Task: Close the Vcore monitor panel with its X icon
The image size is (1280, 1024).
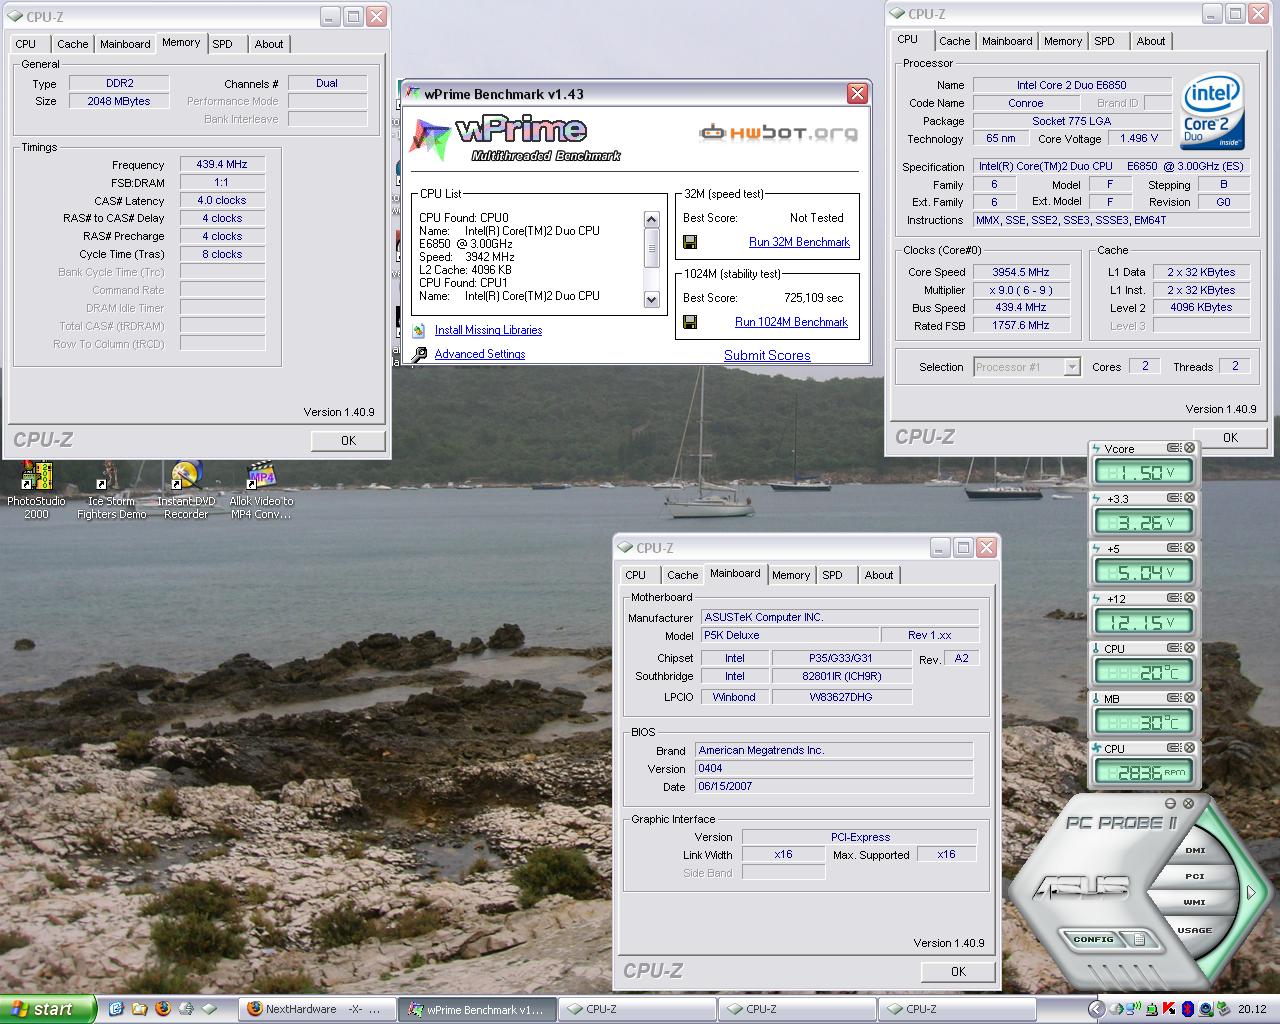Action: tap(1190, 449)
